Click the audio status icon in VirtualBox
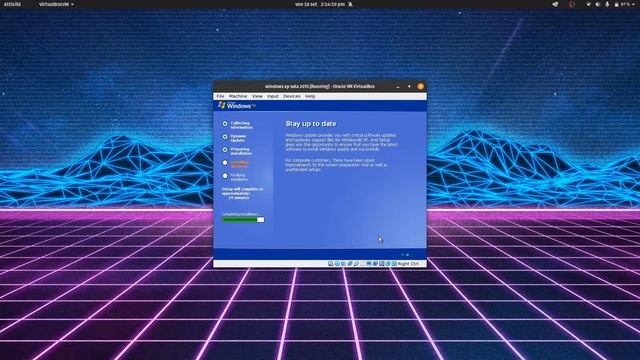Screen dimensions: 640x360 [x=343, y=264]
